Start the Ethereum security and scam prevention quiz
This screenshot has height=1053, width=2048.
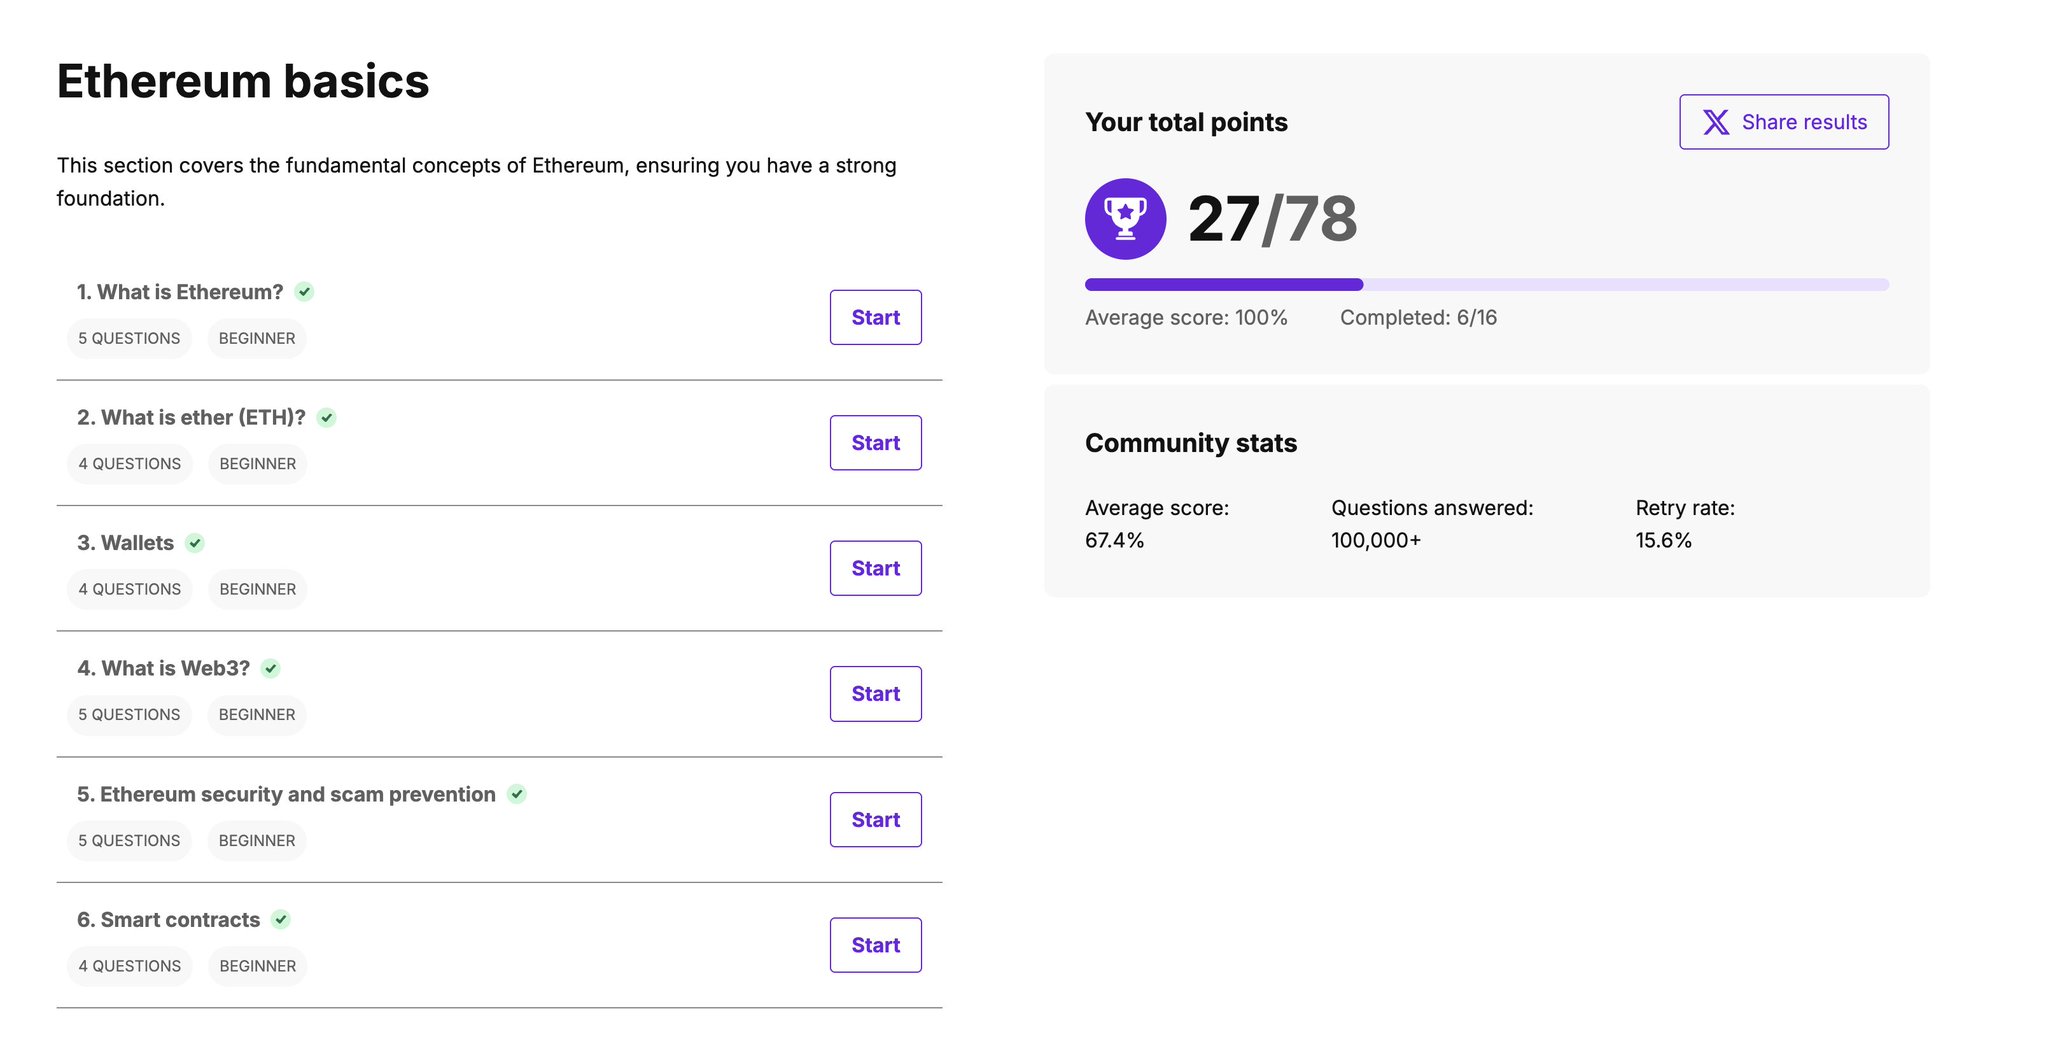(x=875, y=820)
